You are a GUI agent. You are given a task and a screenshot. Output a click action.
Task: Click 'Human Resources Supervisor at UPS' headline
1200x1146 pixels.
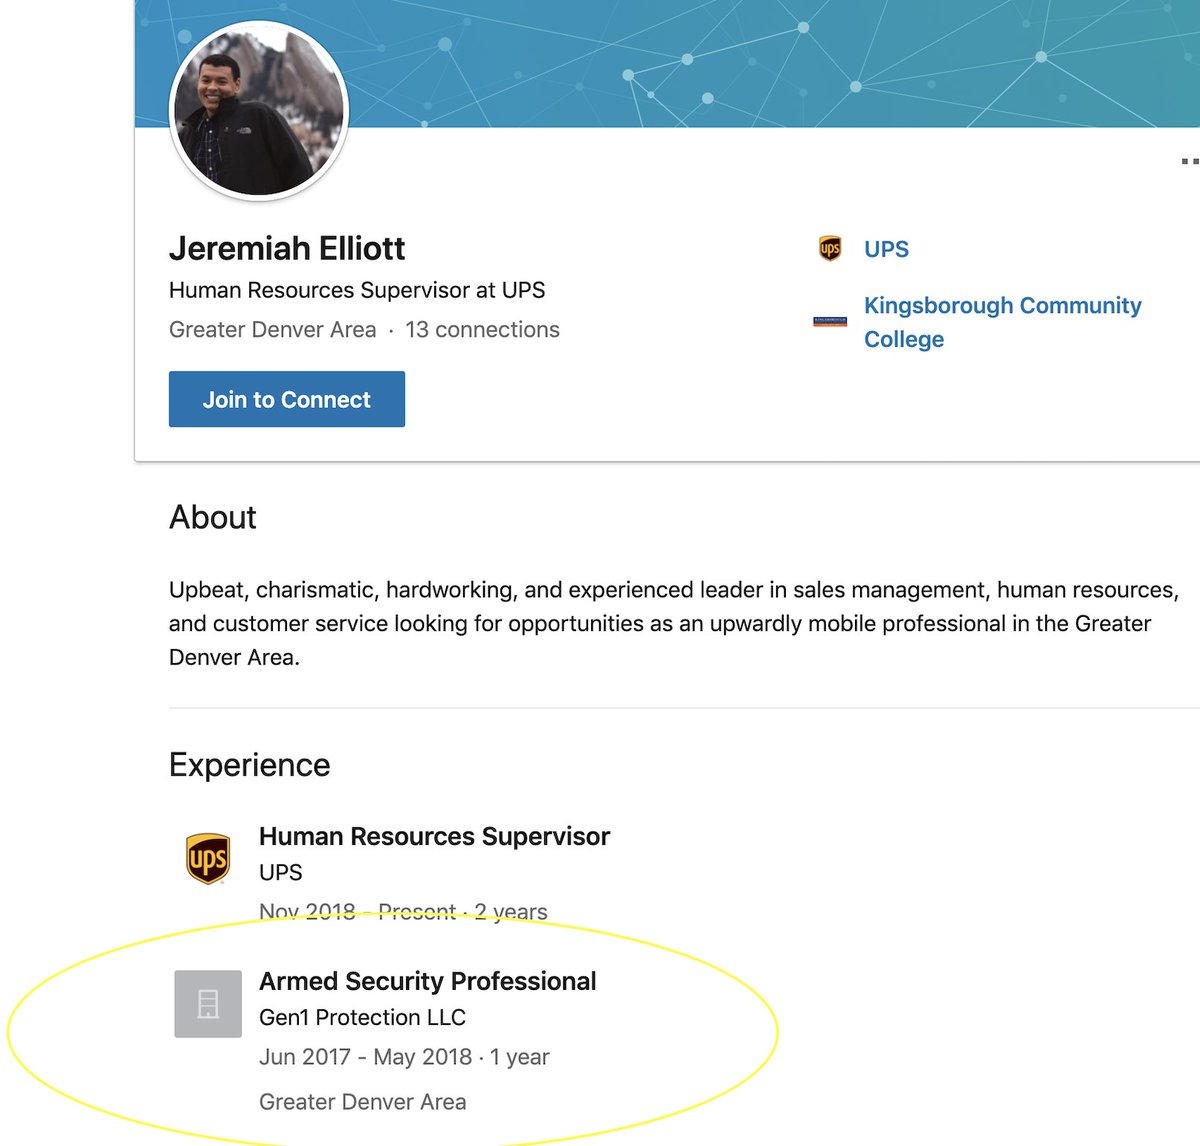click(x=357, y=290)
